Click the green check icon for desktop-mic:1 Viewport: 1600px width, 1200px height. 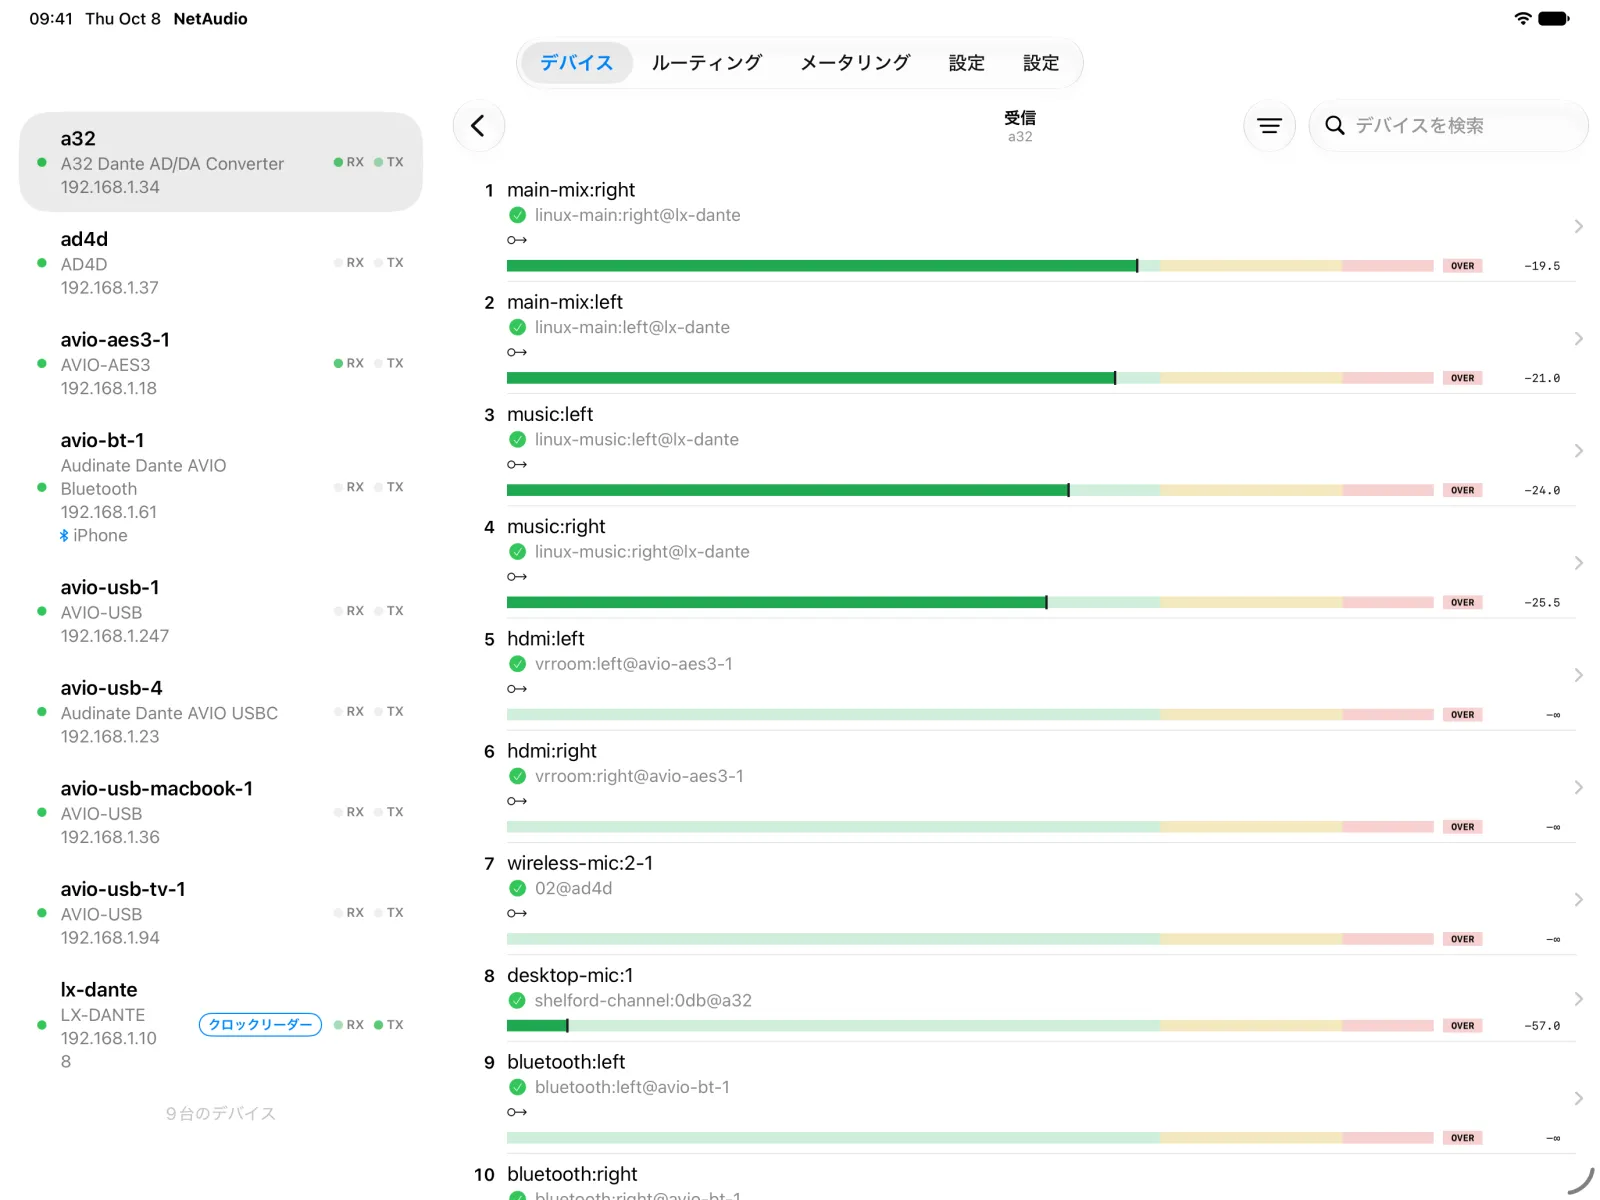pos(518,1000)
